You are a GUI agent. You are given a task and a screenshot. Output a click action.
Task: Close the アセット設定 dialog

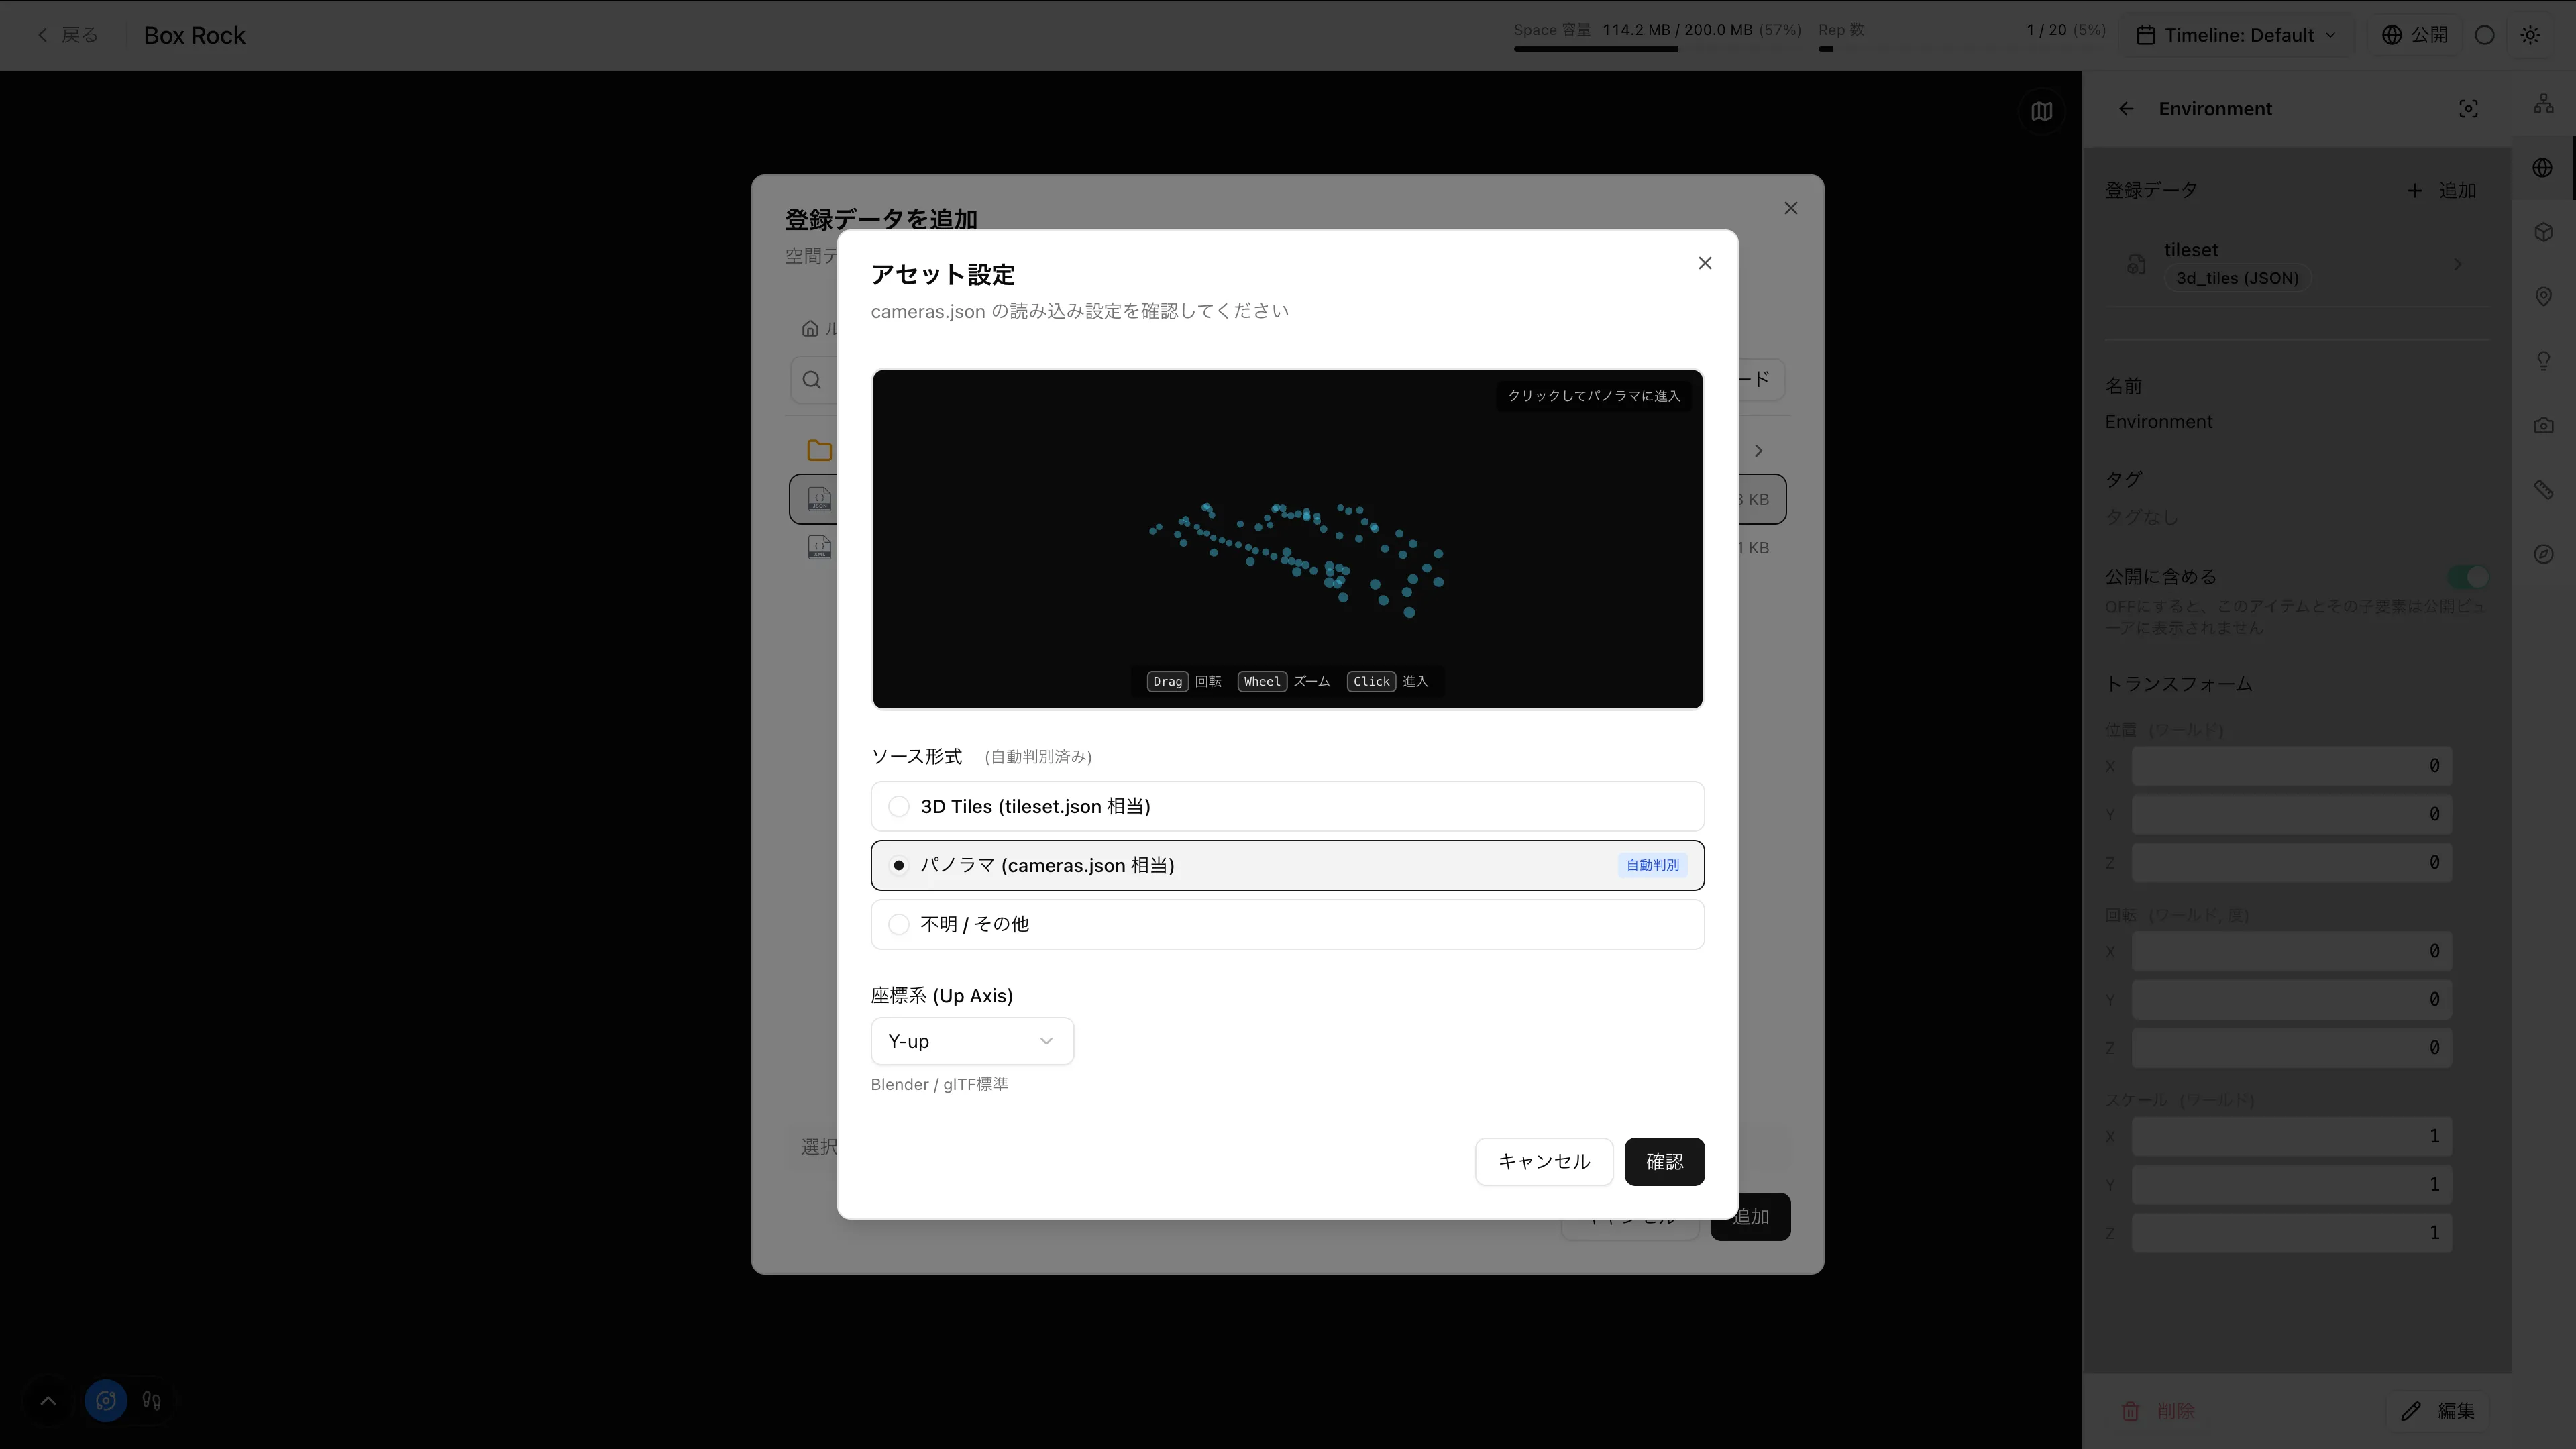point(1705,263)
